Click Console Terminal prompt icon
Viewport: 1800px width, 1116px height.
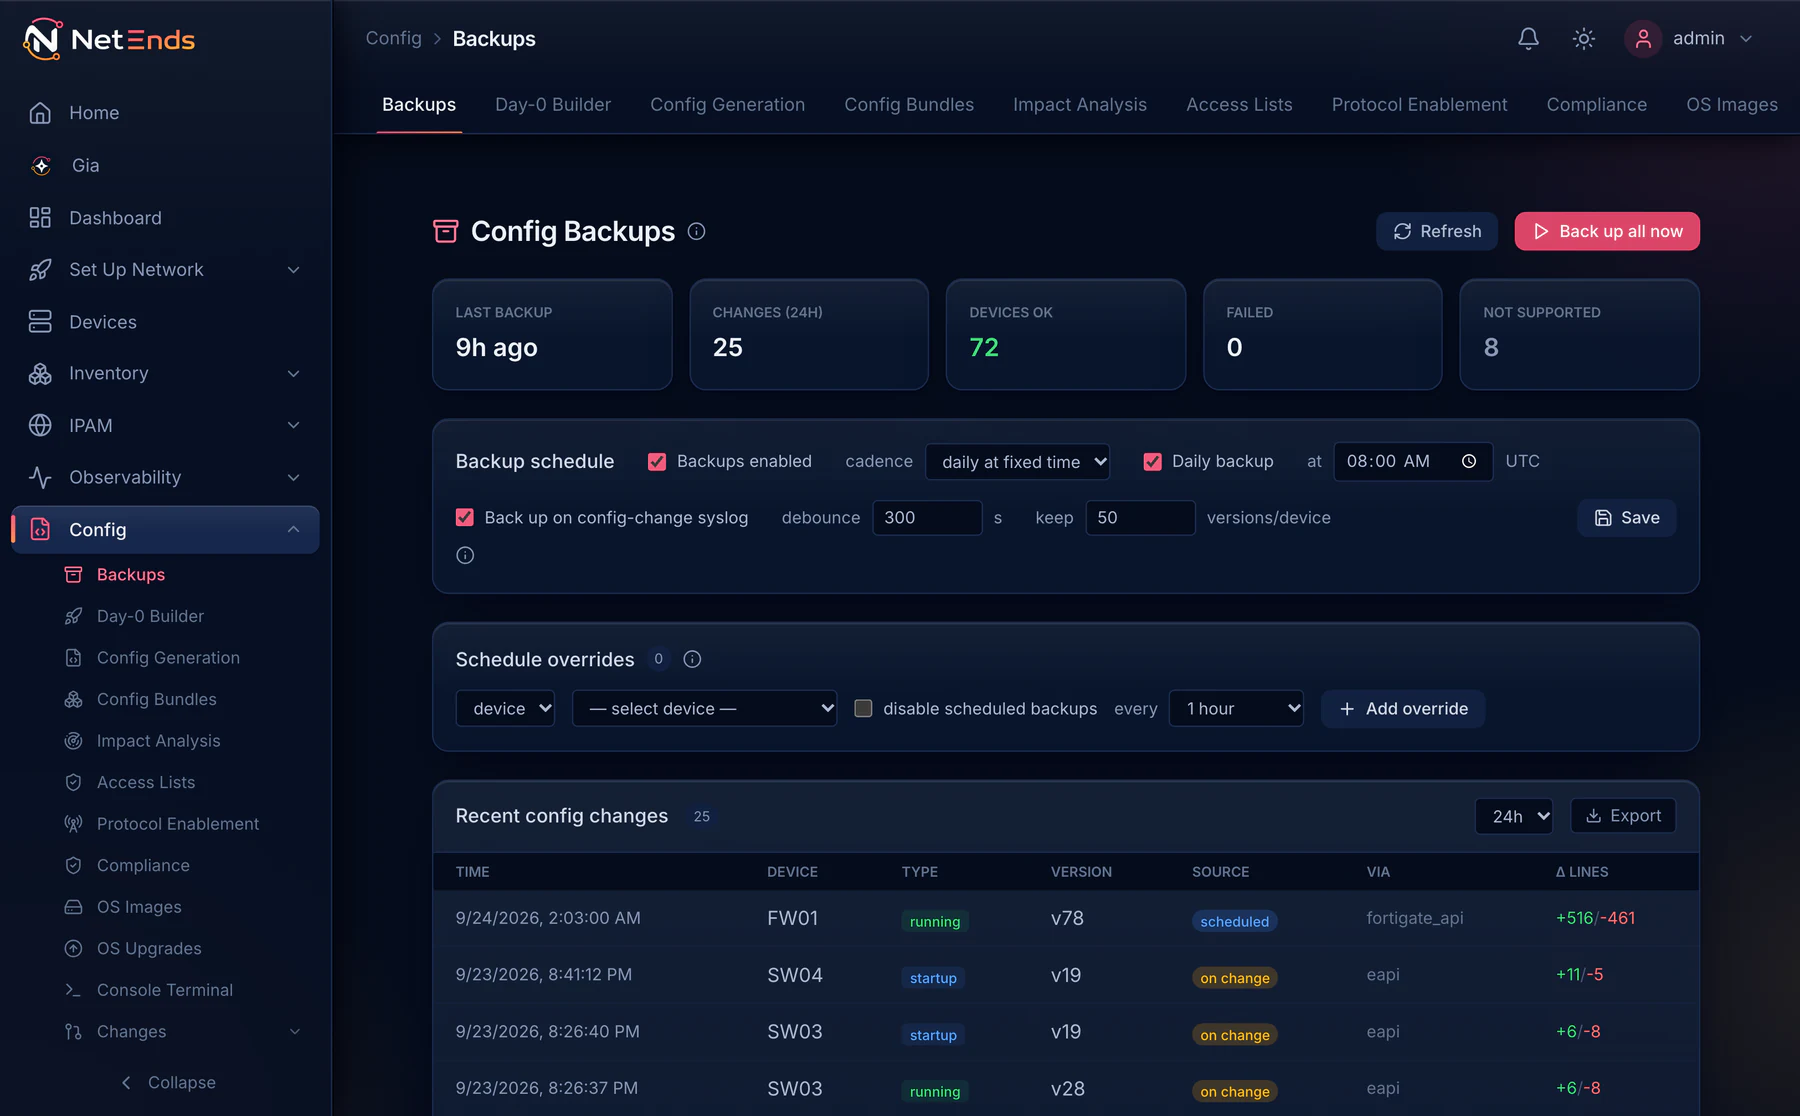pos(73,990)
